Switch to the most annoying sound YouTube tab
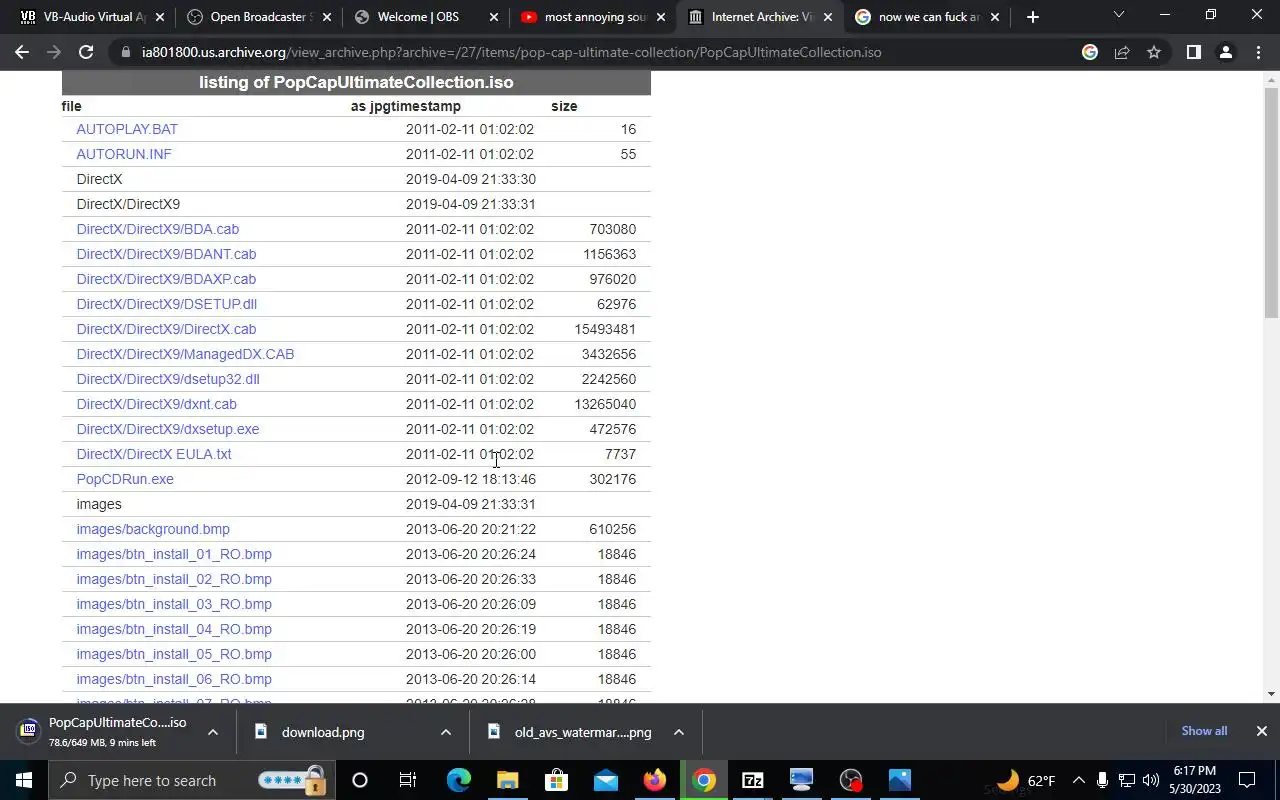The image size is (1280, 800). point(591,17)
